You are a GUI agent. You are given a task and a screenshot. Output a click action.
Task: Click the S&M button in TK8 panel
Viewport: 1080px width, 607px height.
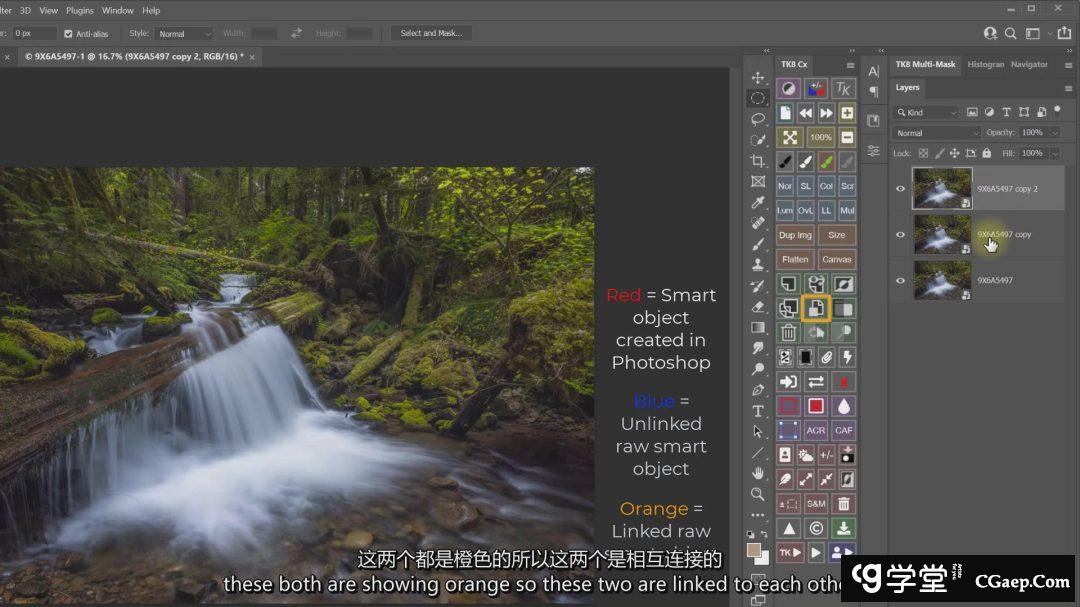816,504
